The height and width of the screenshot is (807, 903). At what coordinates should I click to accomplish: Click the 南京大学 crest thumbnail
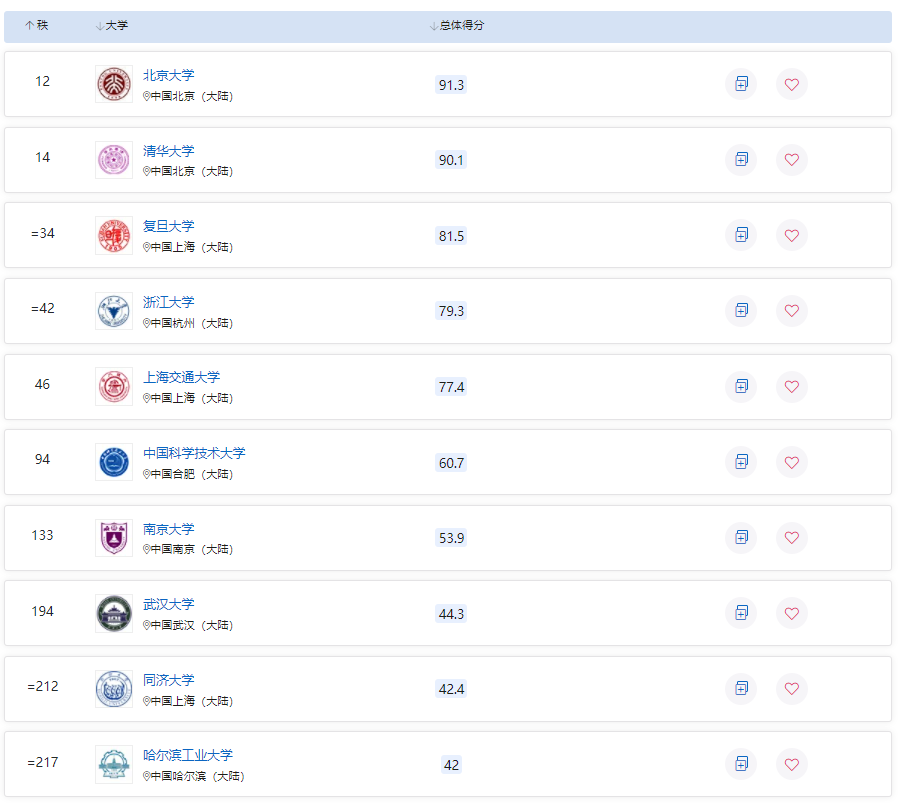114,537
